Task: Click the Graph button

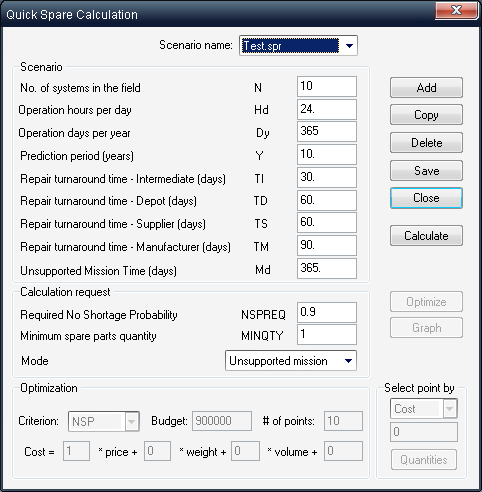Action: (426, 328)
